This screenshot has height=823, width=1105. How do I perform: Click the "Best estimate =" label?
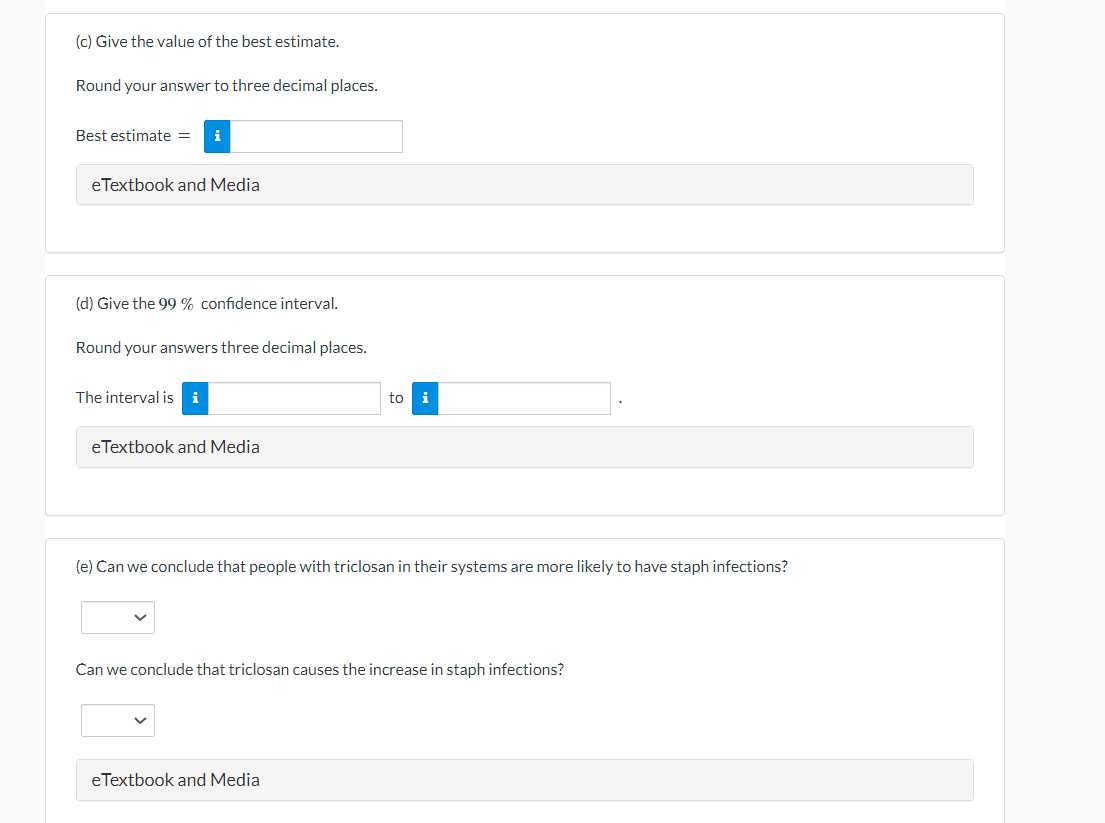(132, 136)
